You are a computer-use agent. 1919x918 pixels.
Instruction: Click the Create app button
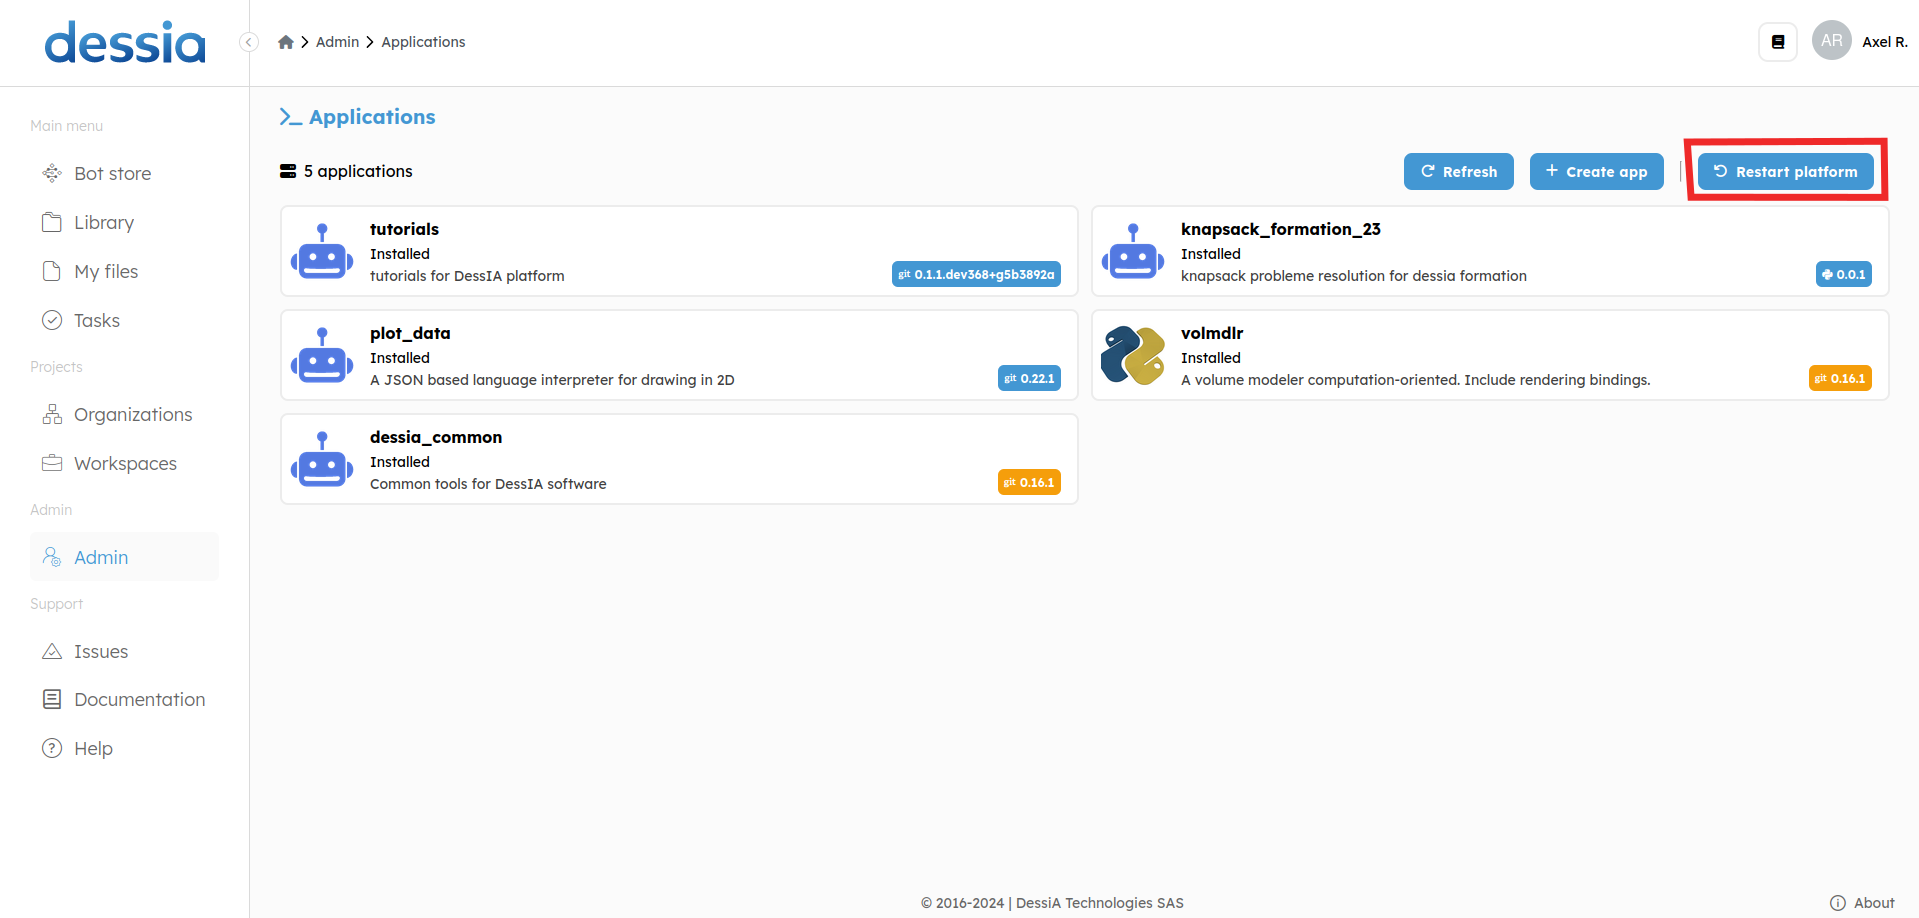[x=1596, y=172]
